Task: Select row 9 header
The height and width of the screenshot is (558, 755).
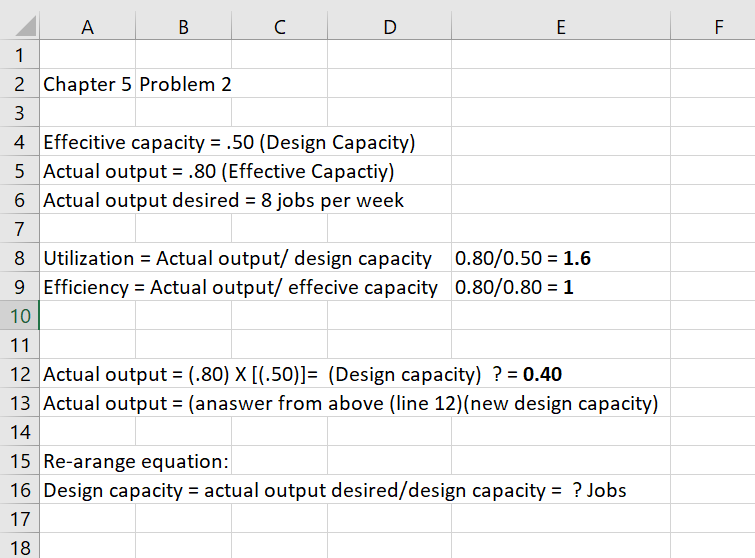Action: click(x=19, y=287)
